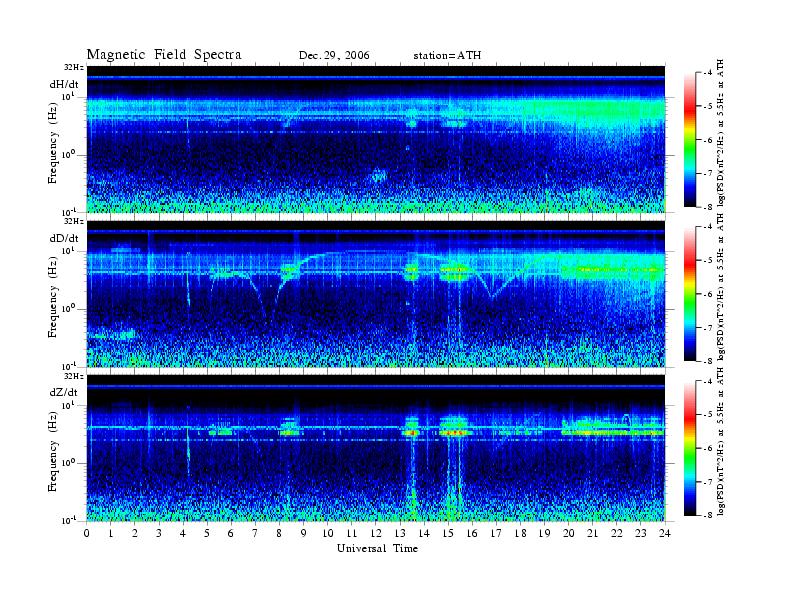This screenshot has width=792, height=612.
Task: Click the time tick label '8'
Action: (x=279, y=533)
